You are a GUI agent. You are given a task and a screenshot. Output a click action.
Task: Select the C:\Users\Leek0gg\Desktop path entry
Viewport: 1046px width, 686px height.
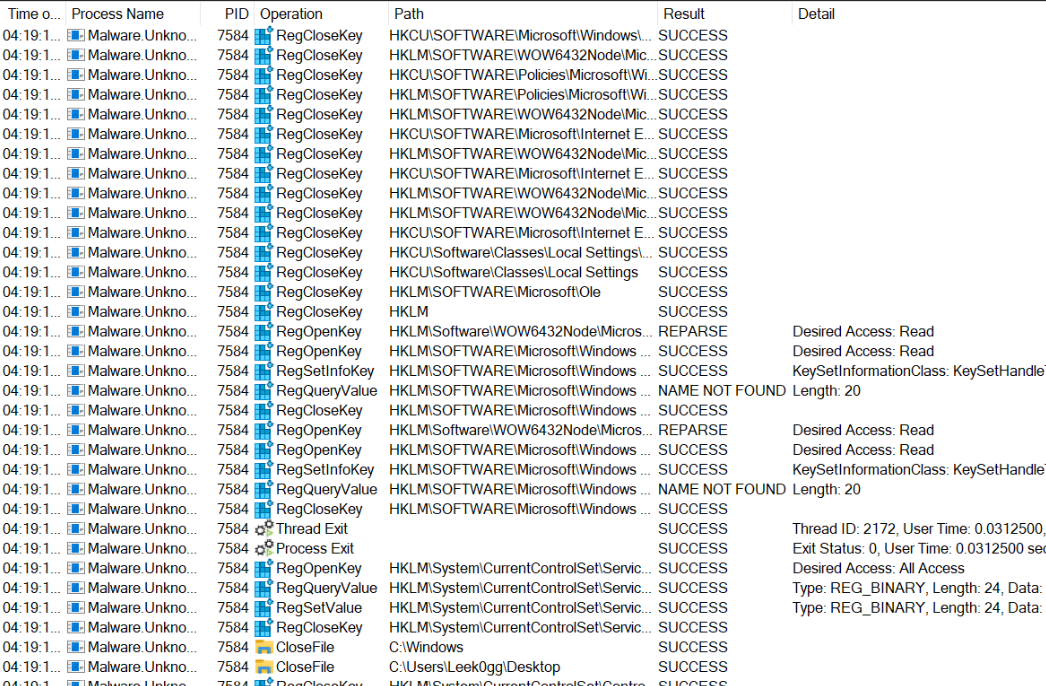tap(474, 667)
